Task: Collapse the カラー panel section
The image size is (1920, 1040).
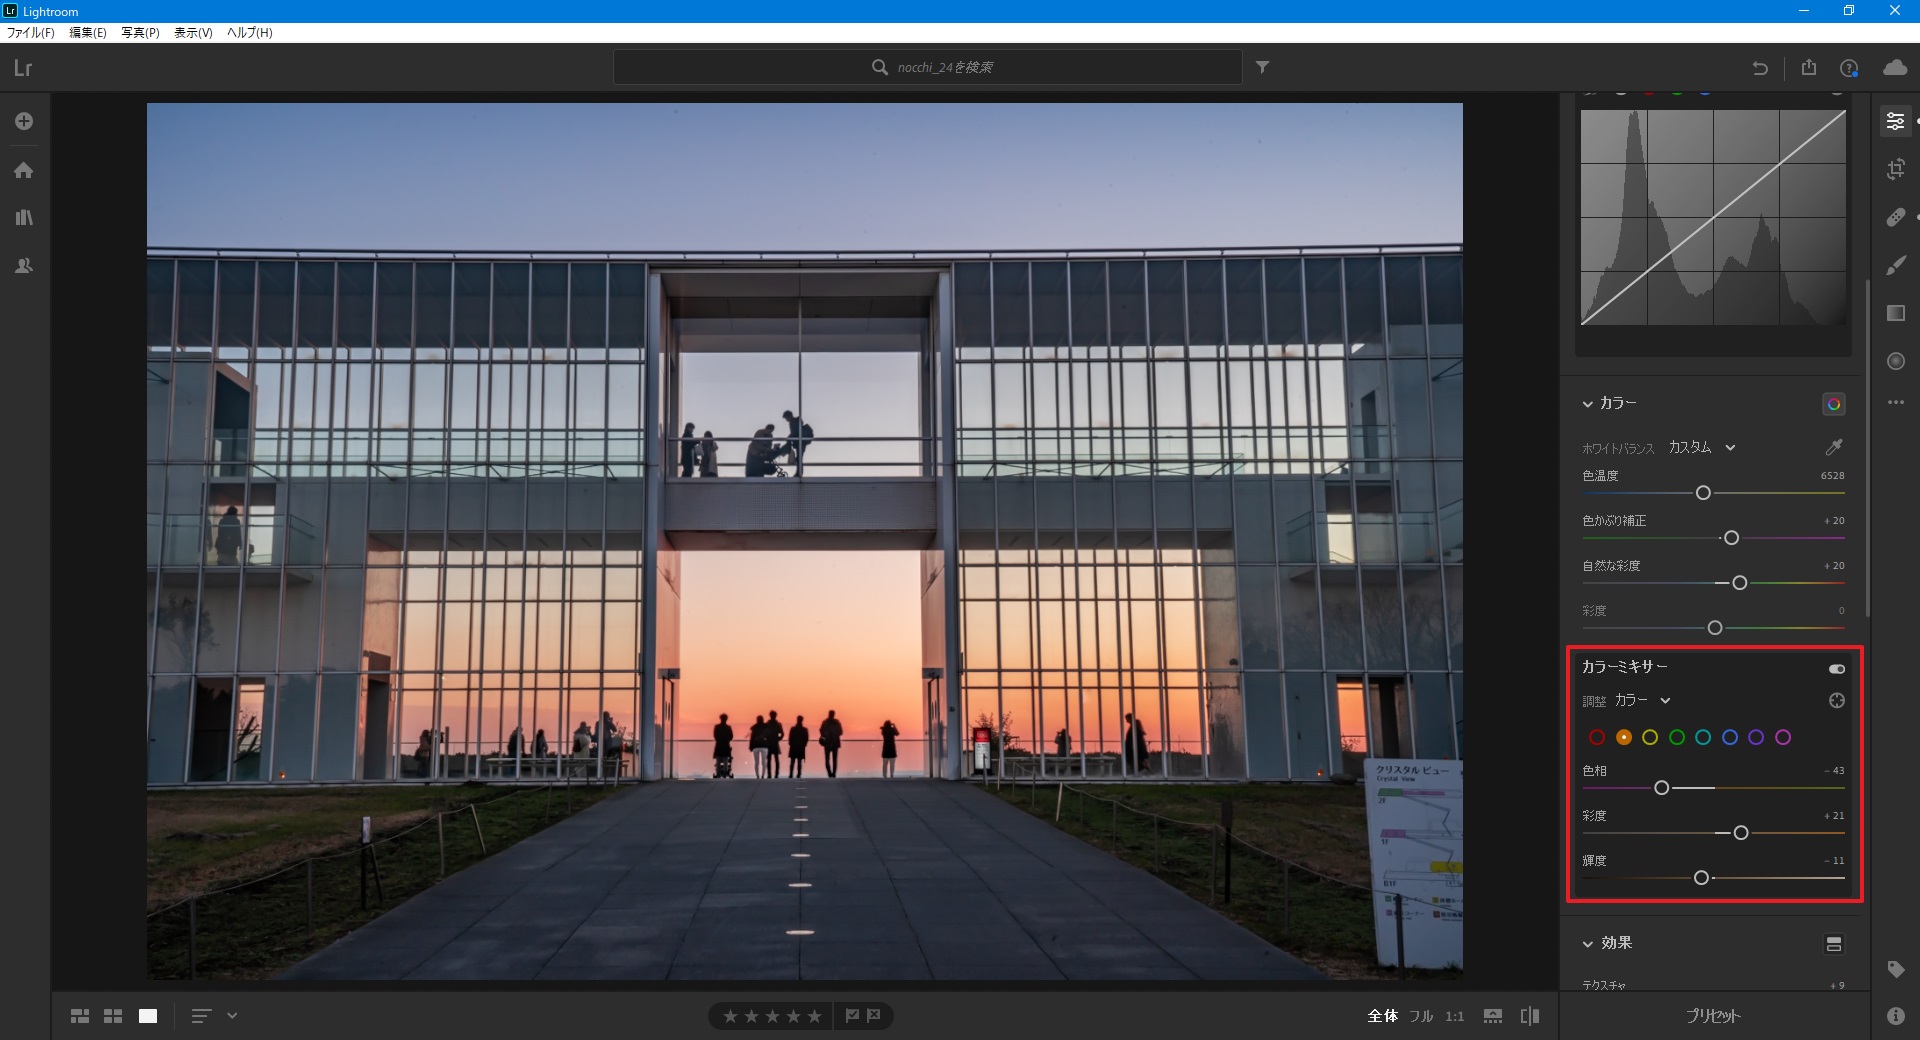Action: [x=1587, y=404]
